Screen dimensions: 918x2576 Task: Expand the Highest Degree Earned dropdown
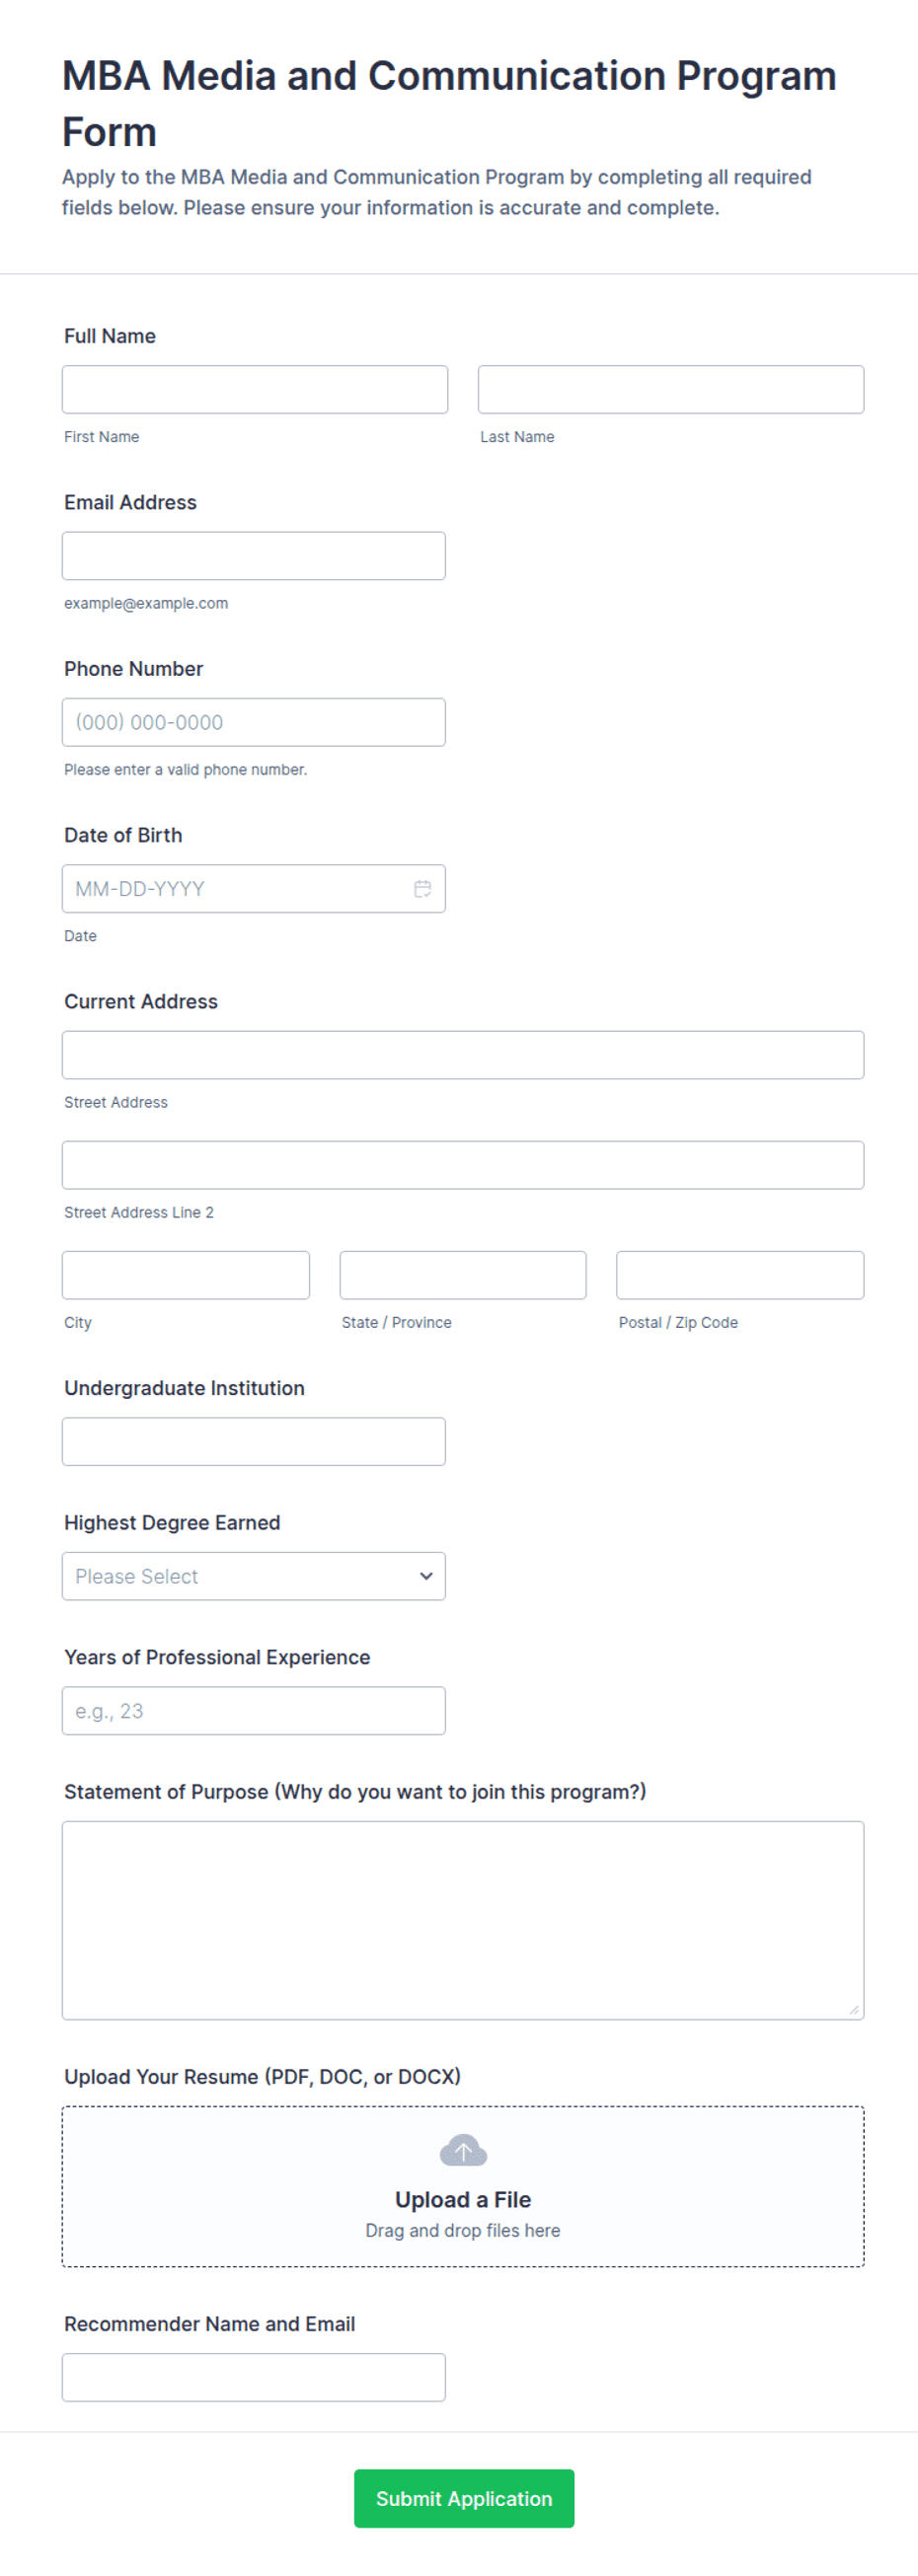coord(254,1576)
